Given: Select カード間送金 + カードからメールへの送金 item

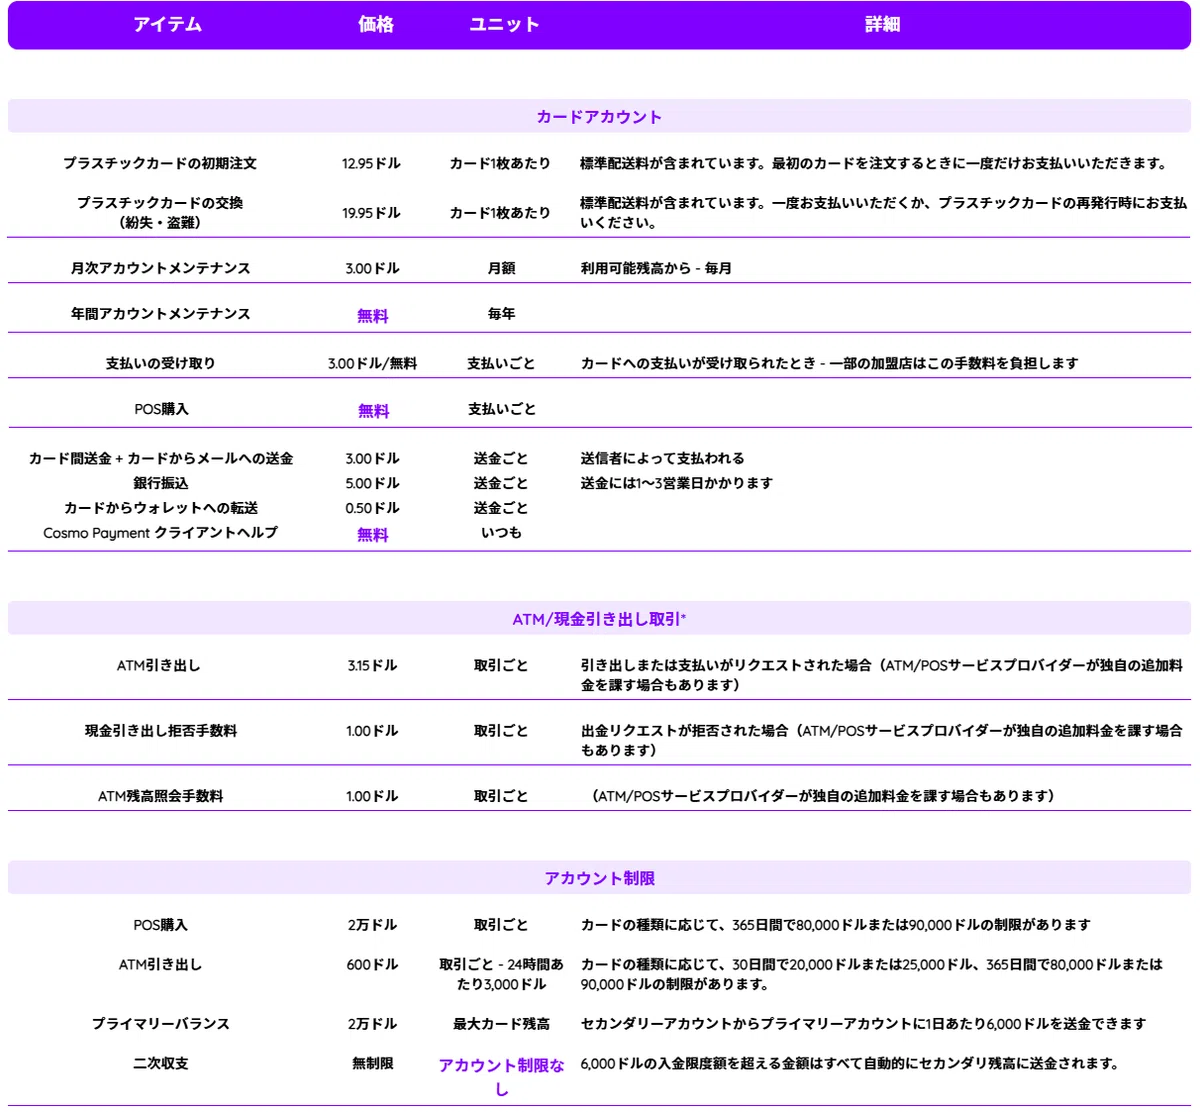Looking at the screenshot, I should pyautogui.click(x=160, y=458).
